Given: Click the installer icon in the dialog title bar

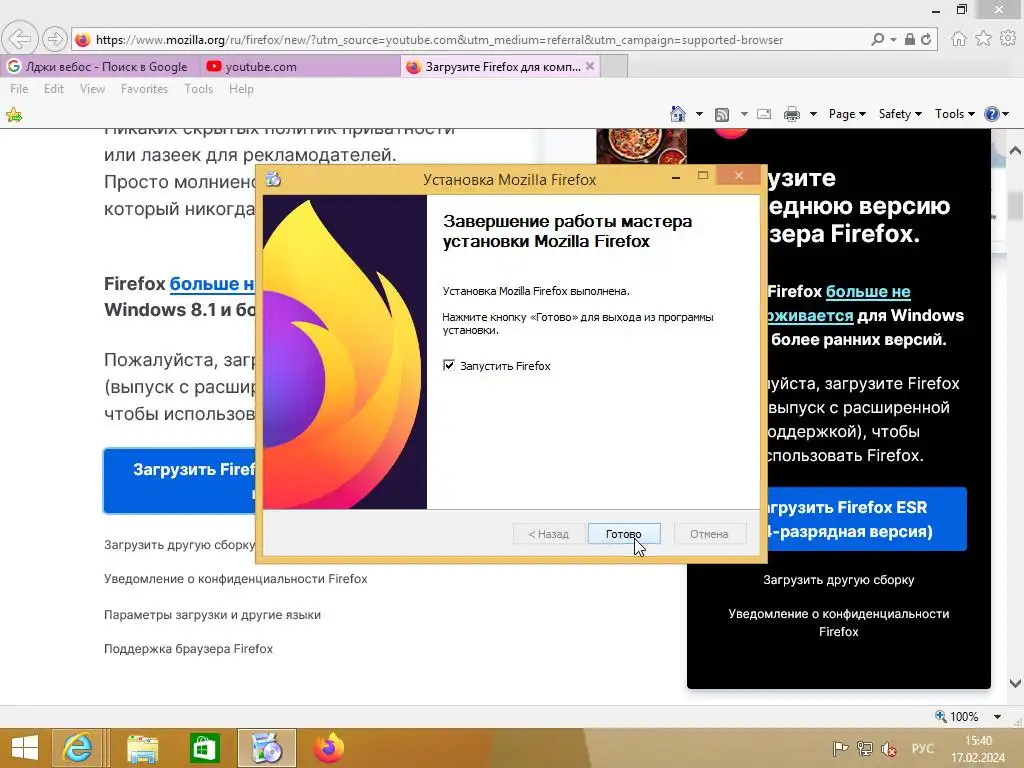Looking at the screenshot, I should point(274,179).
